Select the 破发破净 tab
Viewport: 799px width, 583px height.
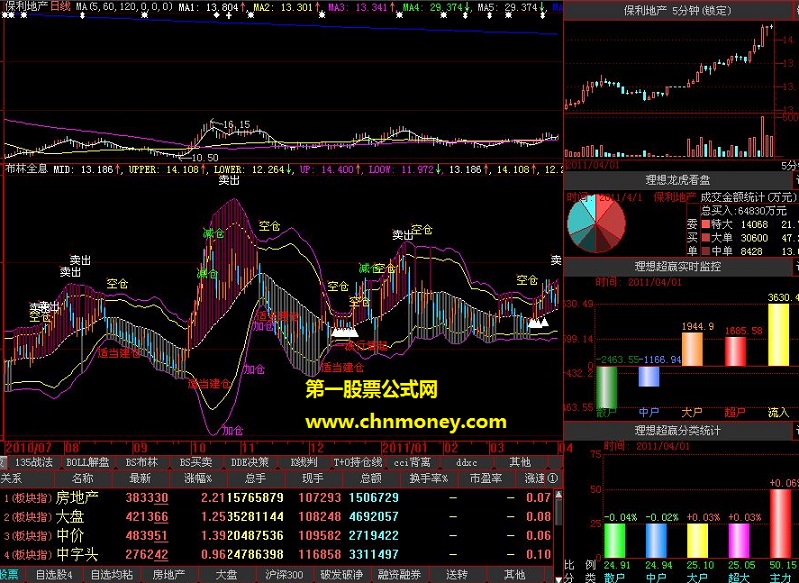point(341,575)
